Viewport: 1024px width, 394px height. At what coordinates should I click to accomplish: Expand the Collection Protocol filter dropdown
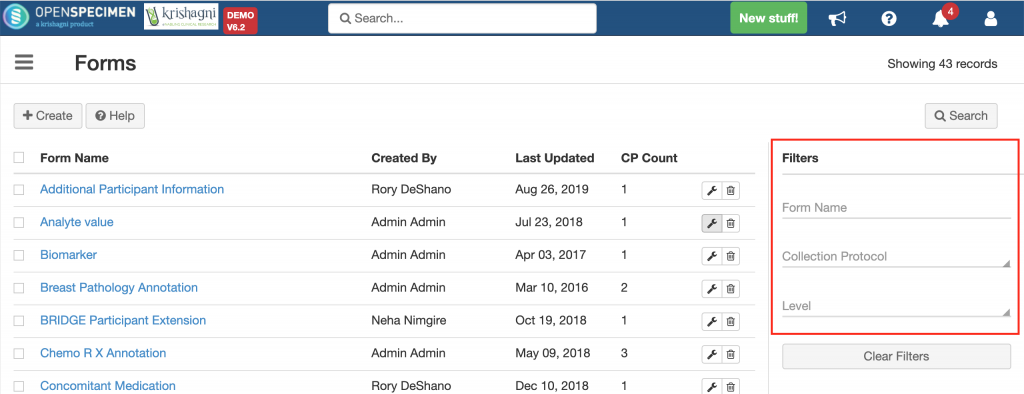(896, 257)
